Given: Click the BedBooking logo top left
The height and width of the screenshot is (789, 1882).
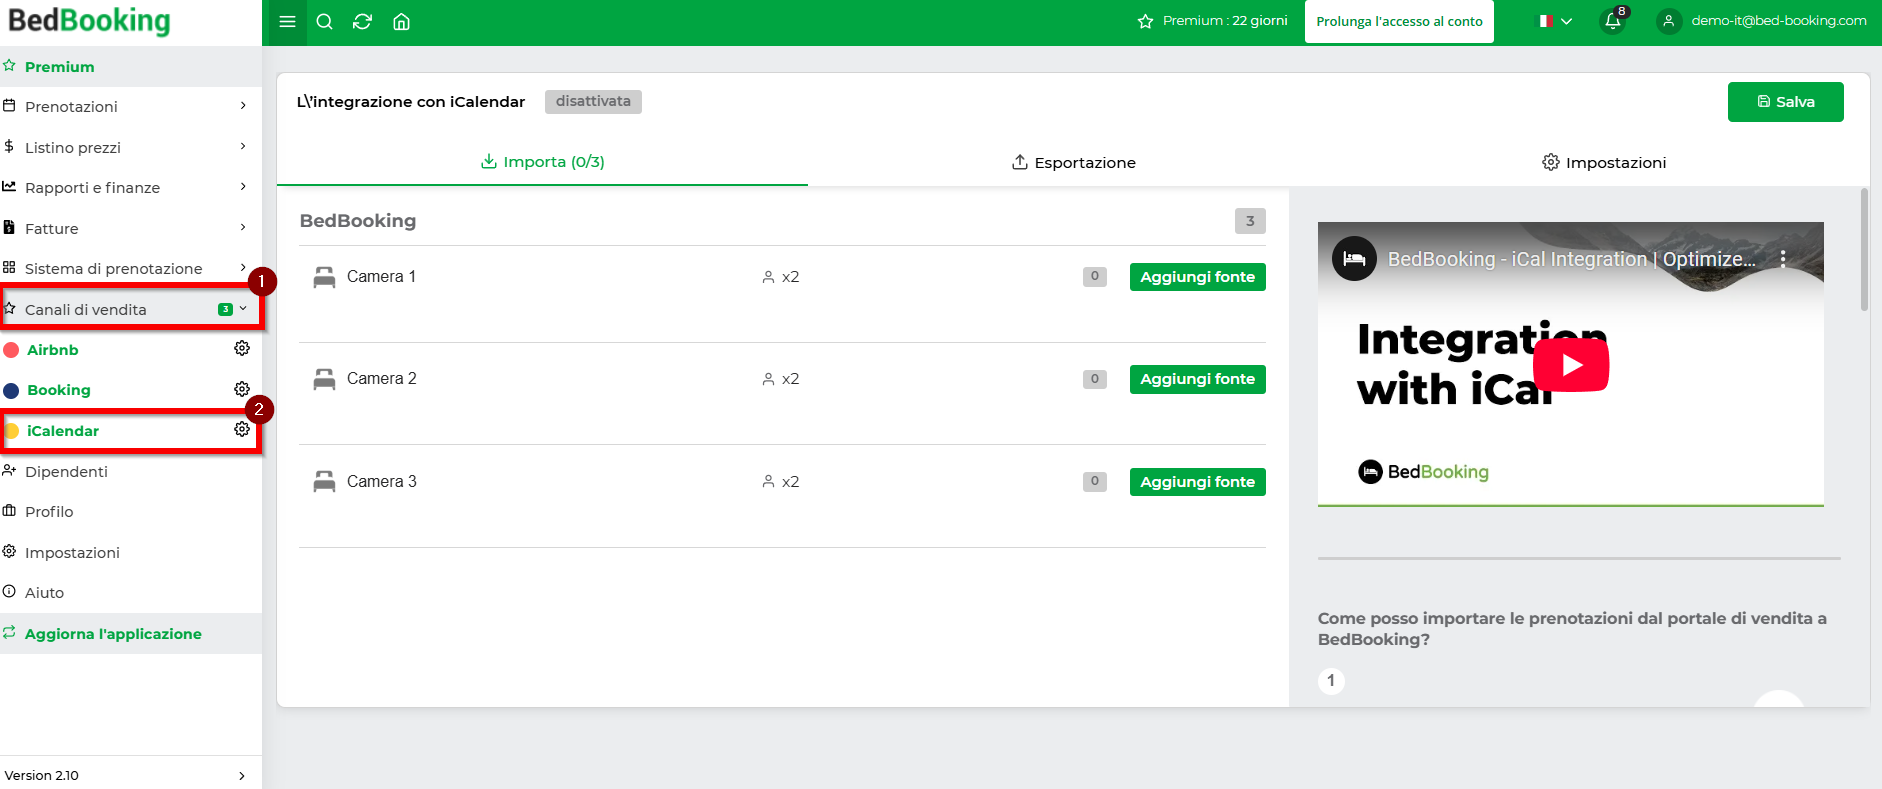Looking at the screenshot, I should click(89, 20).
